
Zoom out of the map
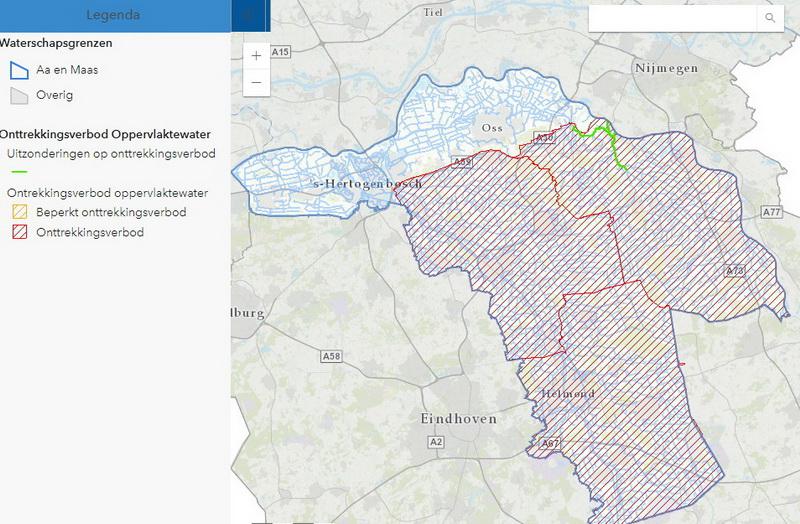point(257,82)
